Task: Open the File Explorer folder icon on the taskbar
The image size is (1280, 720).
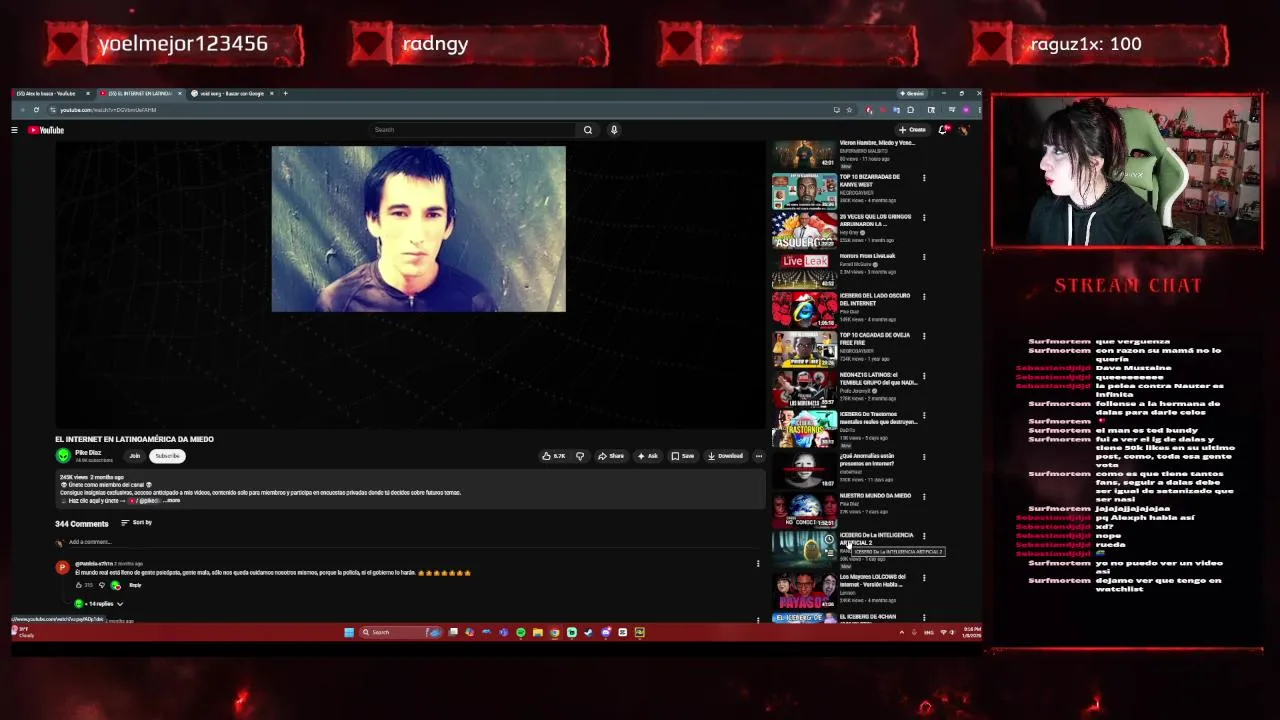Action: point(537,632)
